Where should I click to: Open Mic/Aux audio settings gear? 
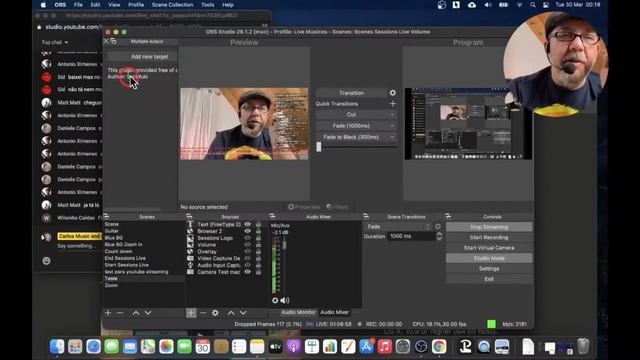tap(275, 300)
